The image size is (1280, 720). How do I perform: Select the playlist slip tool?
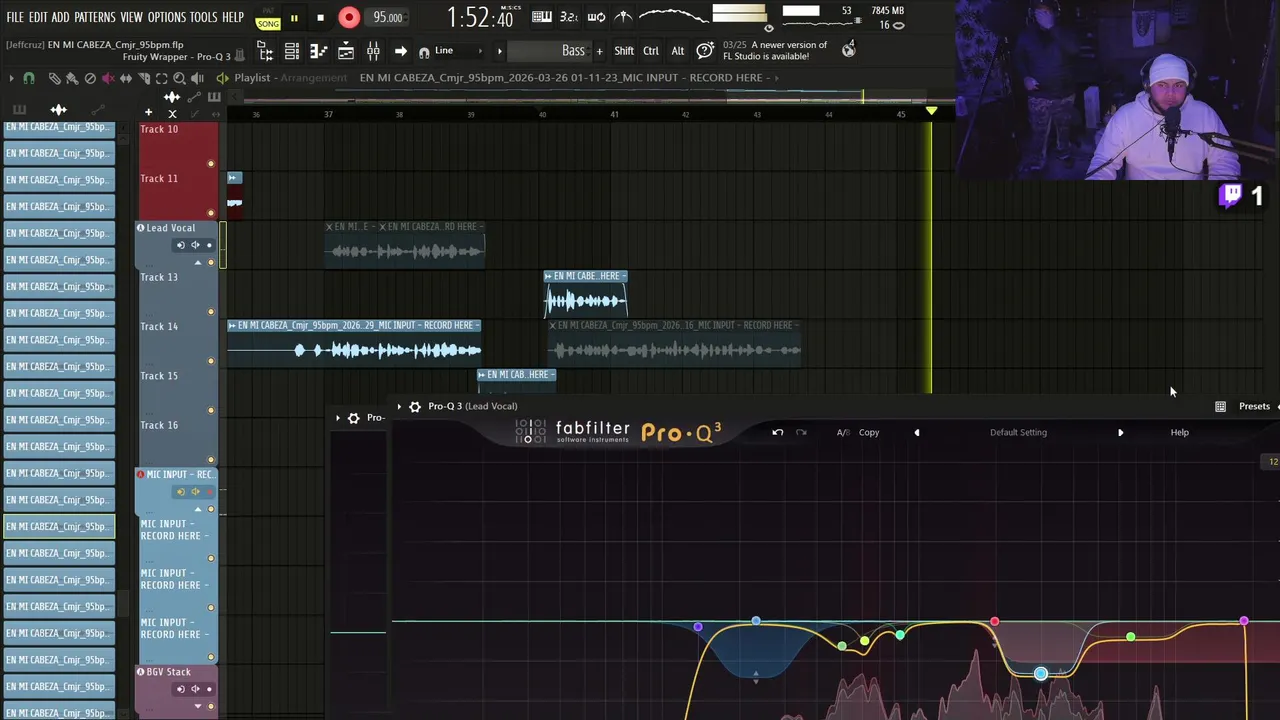coord(126,78)
